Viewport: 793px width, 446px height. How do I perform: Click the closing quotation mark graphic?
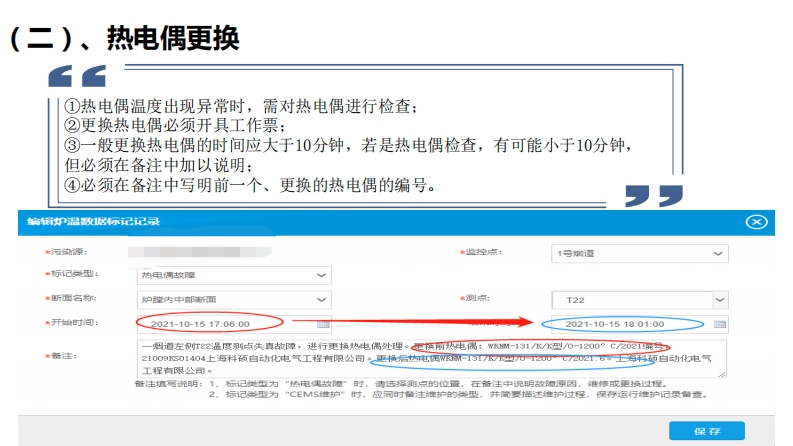tap(653, 195)
